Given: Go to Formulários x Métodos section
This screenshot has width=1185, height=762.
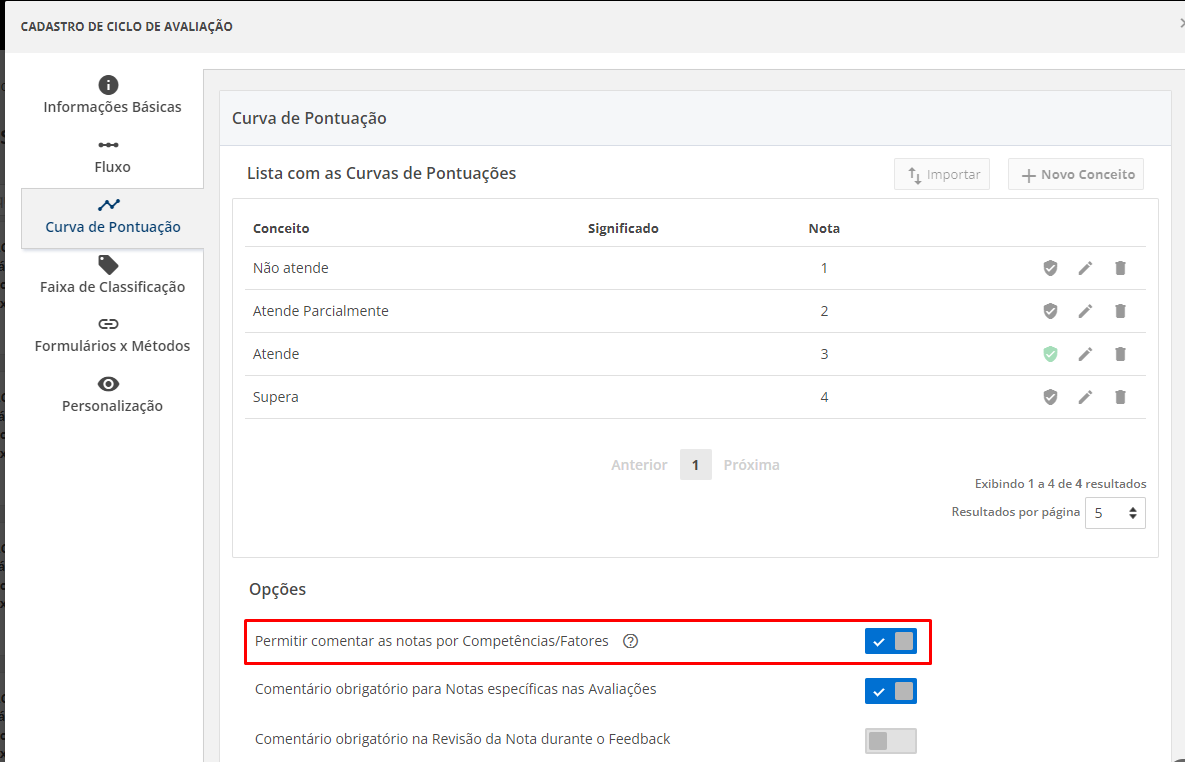Looking at the screenshot, I should [112, 335].
